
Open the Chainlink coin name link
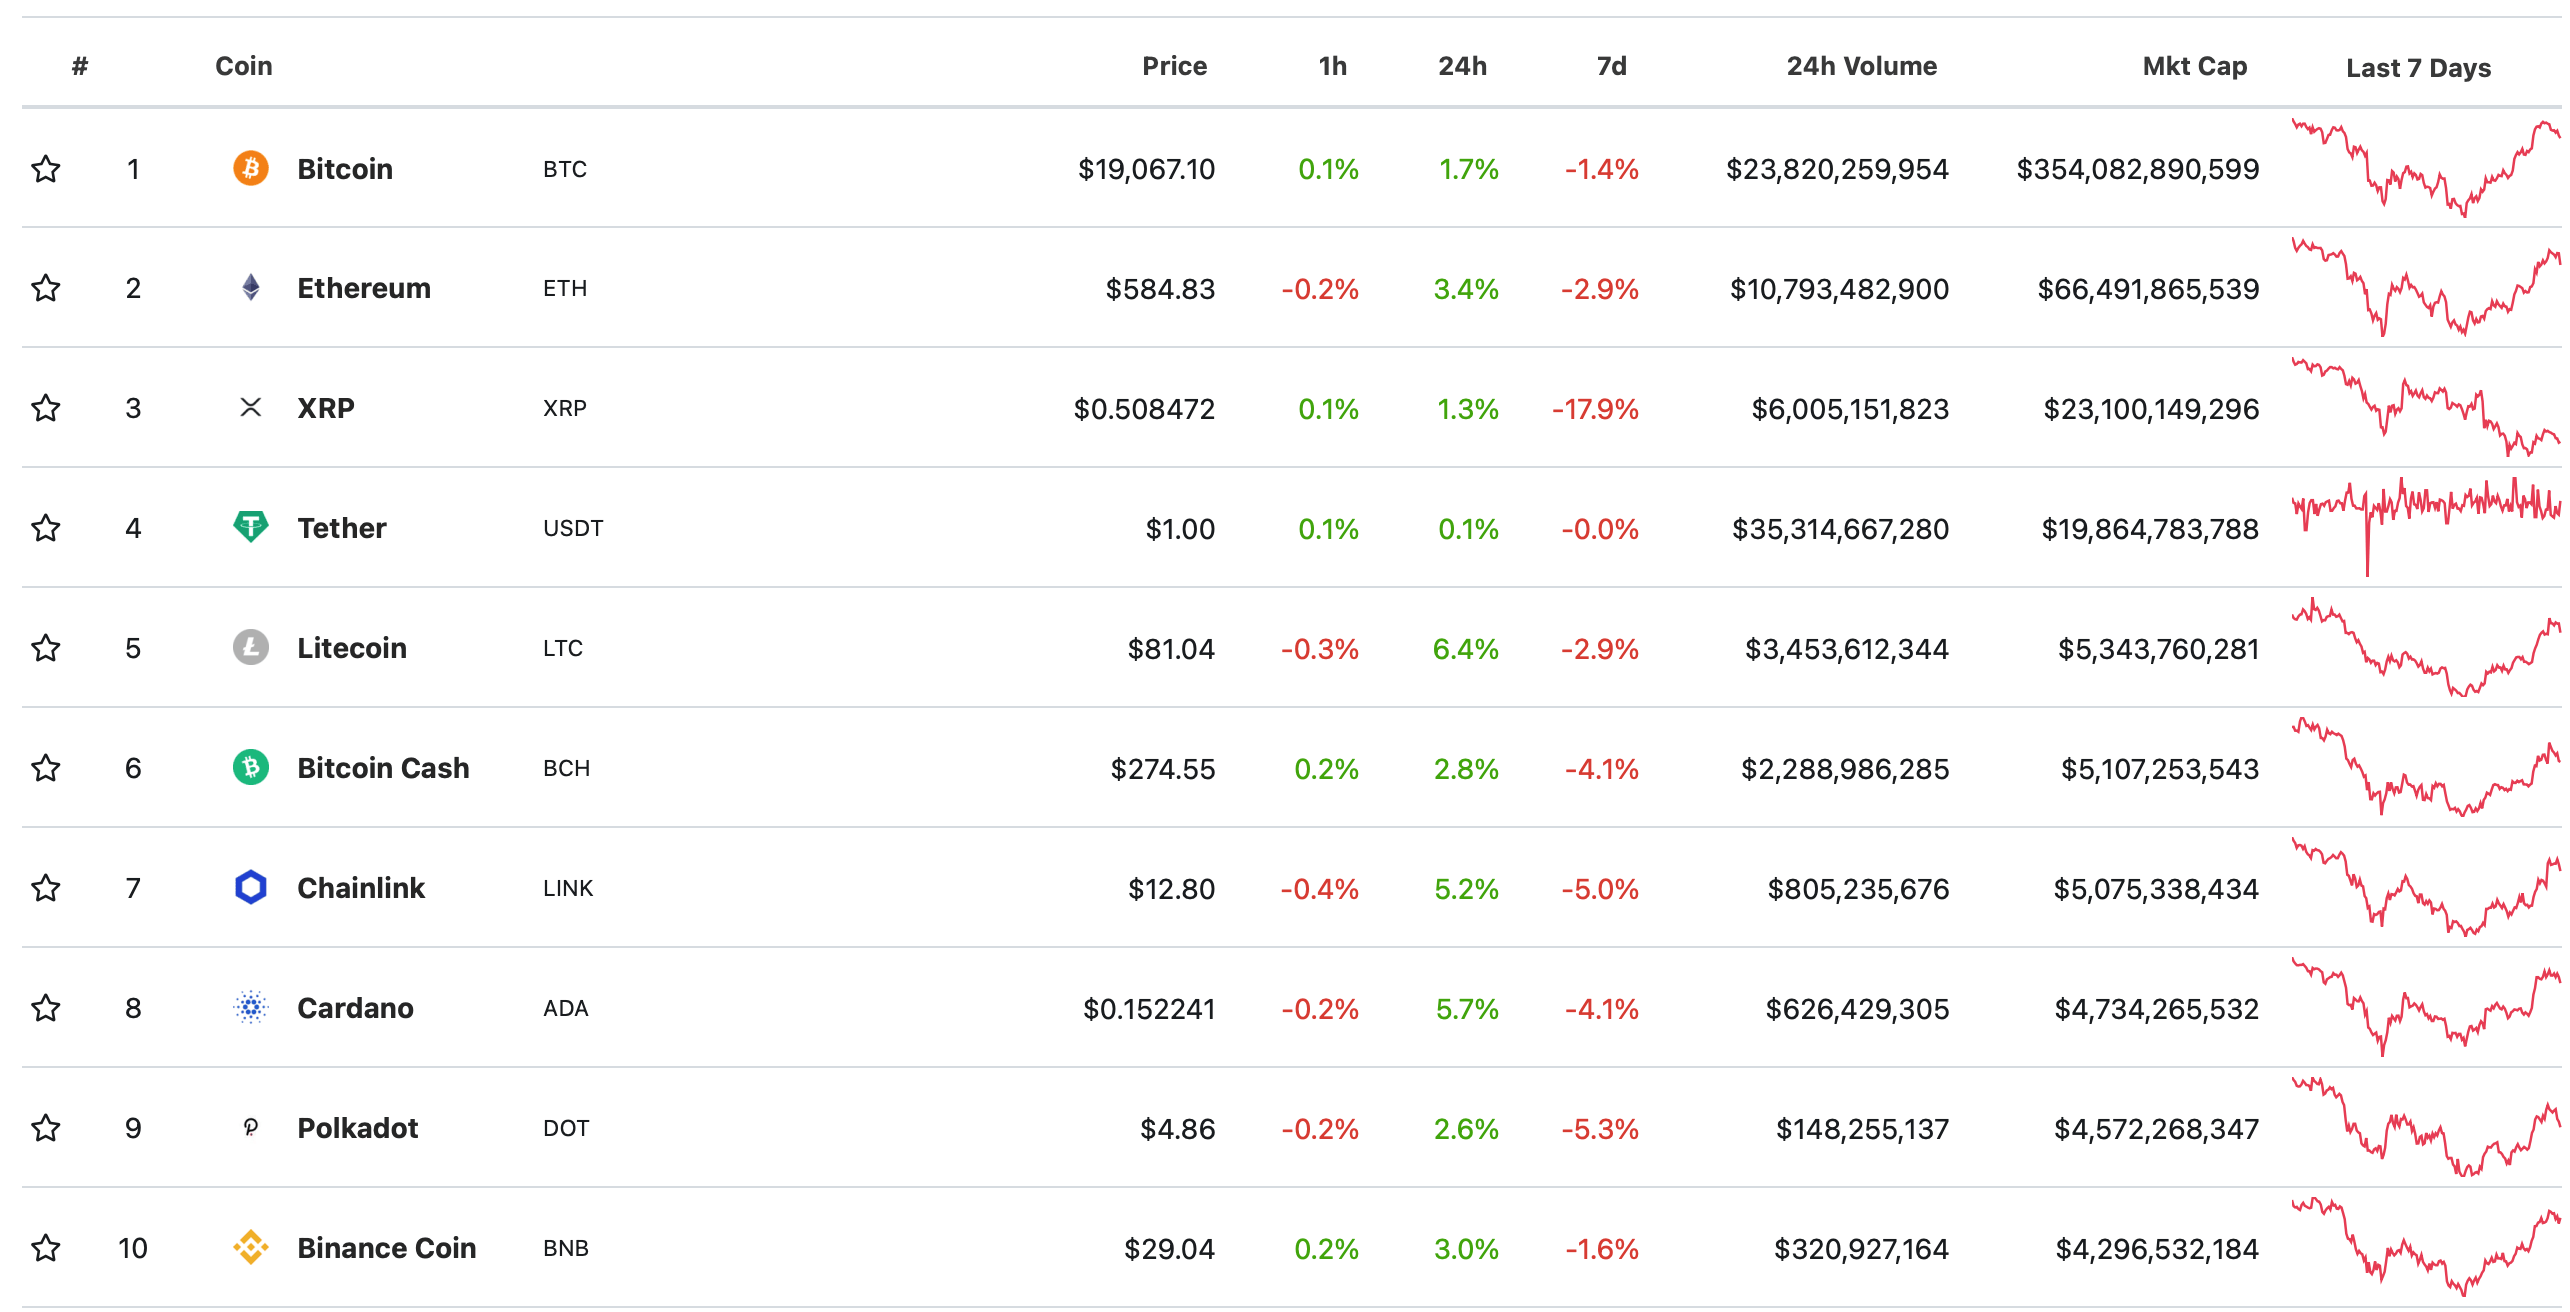pos(361,888)
